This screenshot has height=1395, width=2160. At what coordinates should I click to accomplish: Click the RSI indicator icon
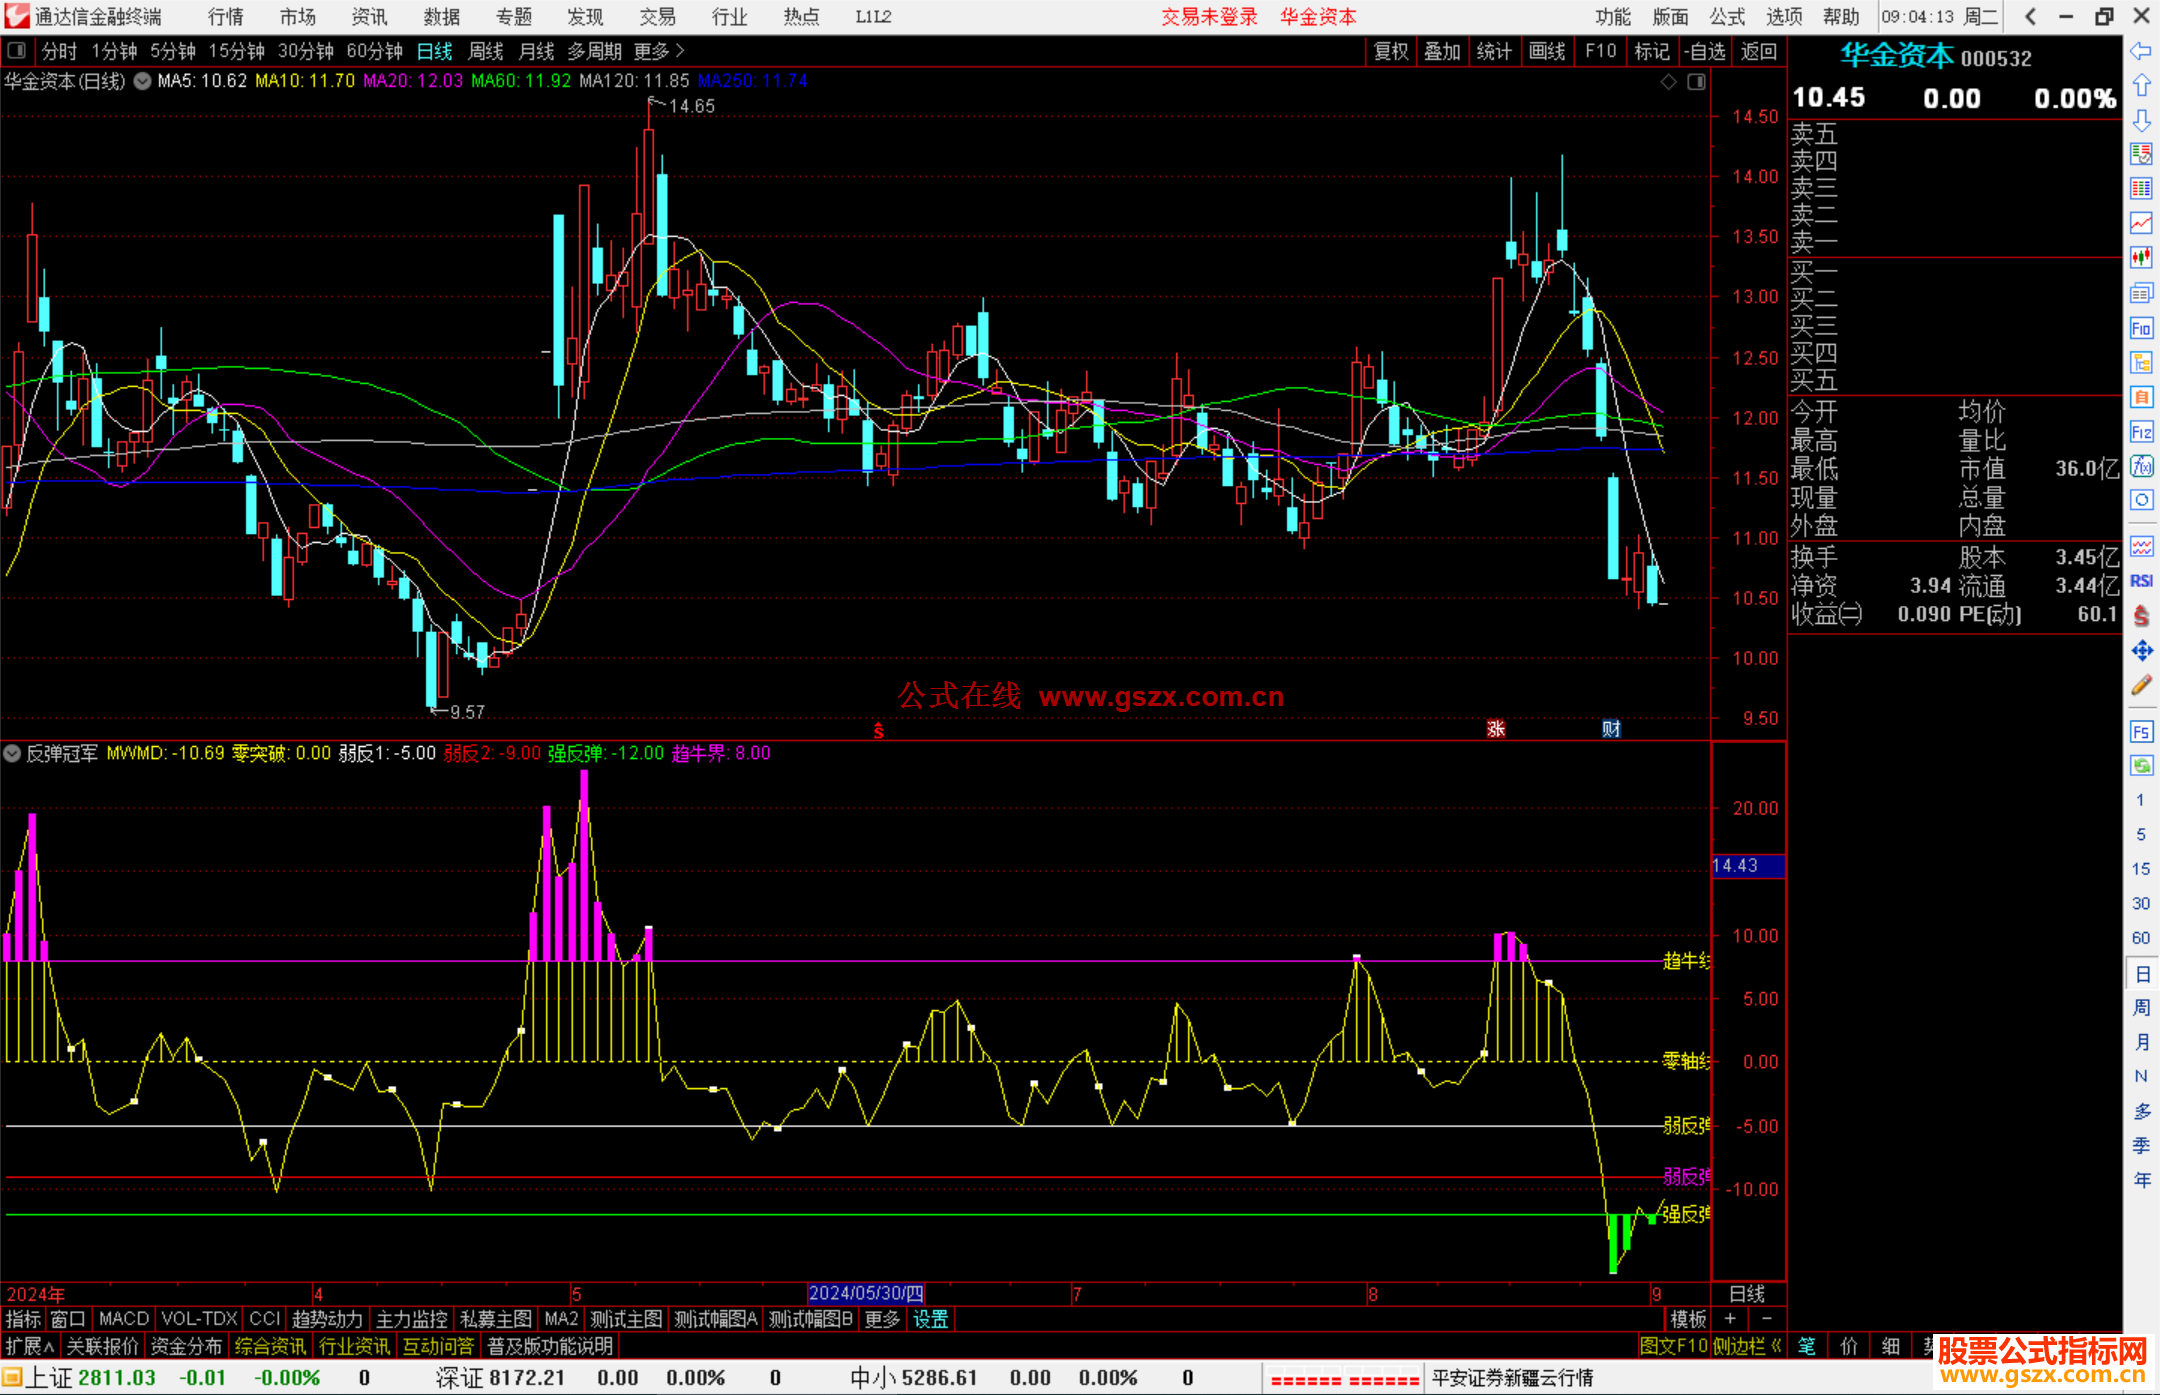click(x=2141, y=581)
